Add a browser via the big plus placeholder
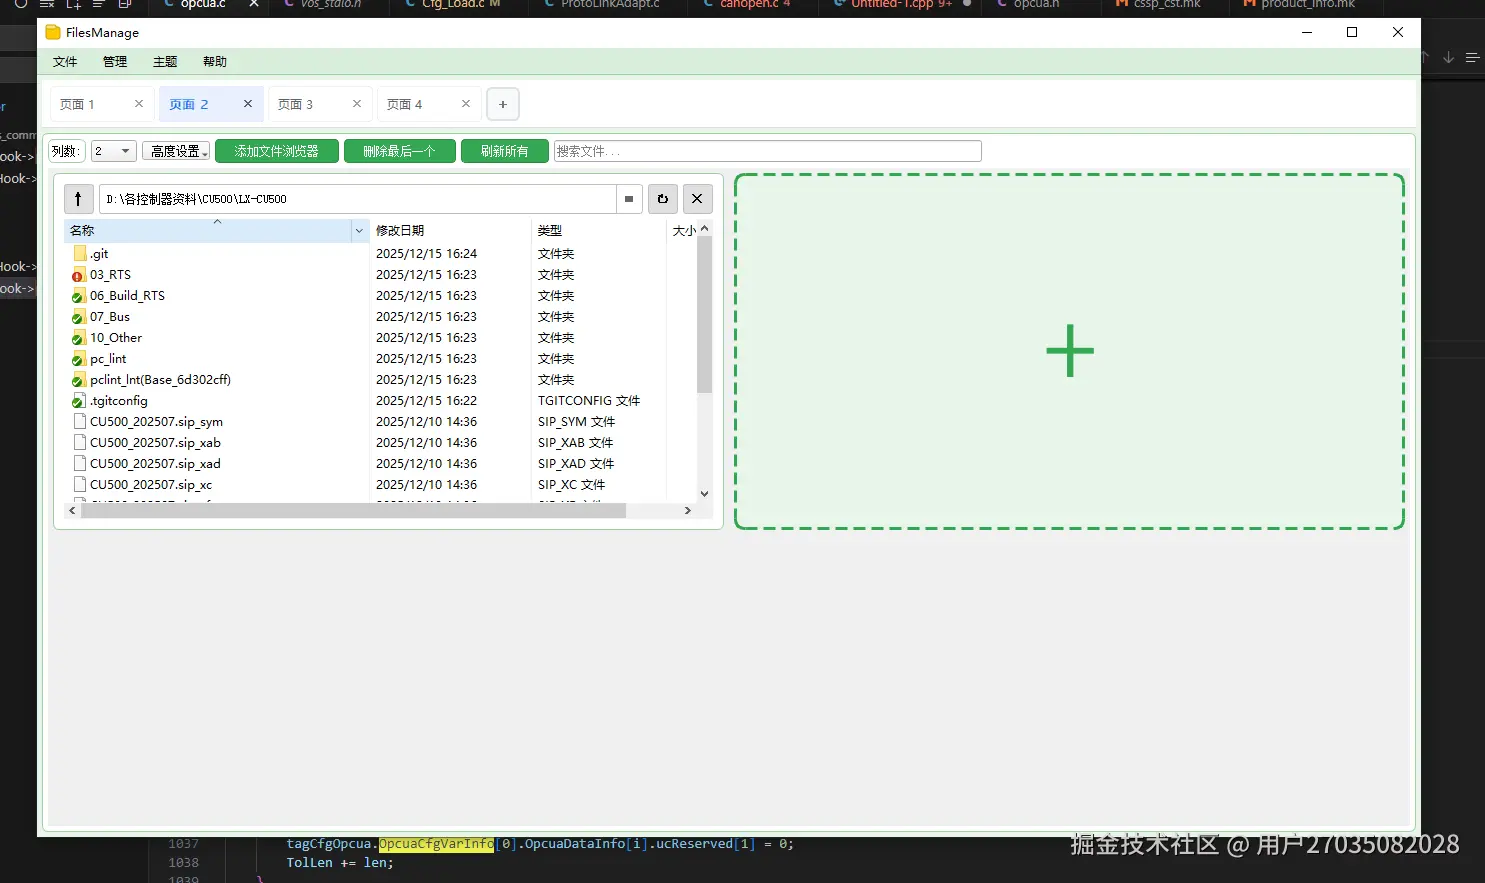Screen dimensions: 1485x883 (x=1070, y=351)
